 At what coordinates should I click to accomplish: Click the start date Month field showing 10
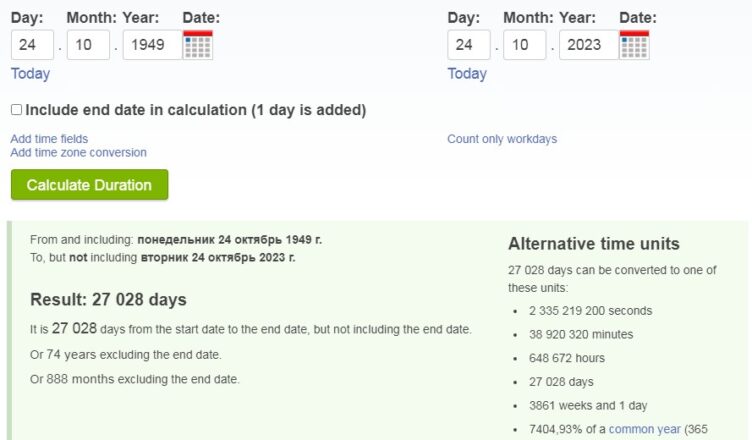pyautogui.click(x=88, y=45)
